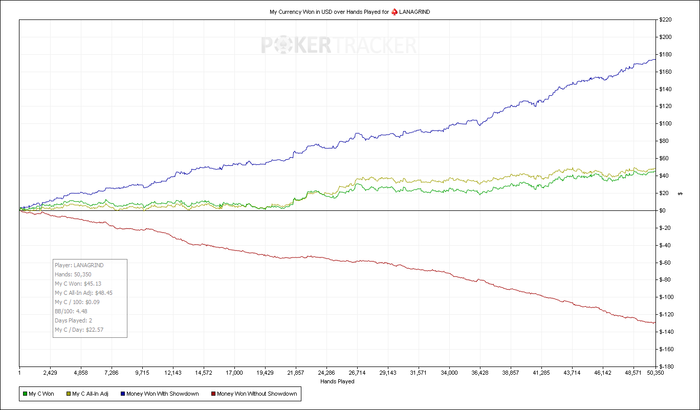Click the 34,000 x-axis tick label

449,372
